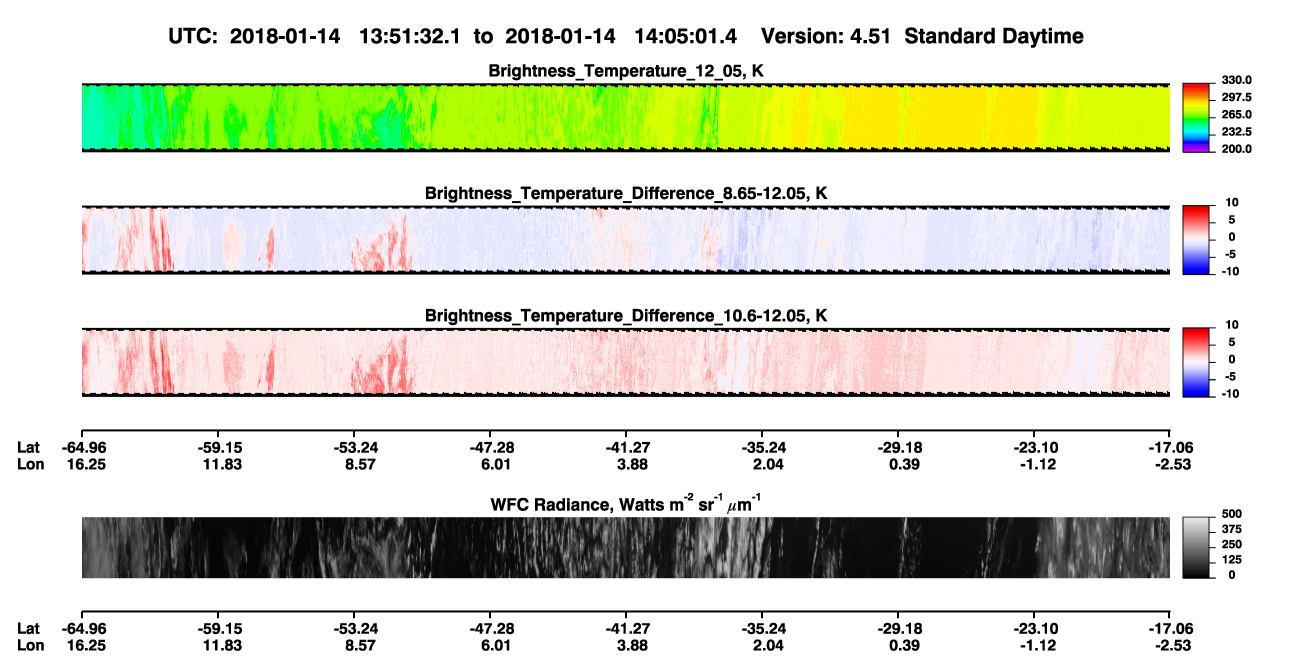Screen dimensions: 1300x667
Task: Click the 500 label on the WFC color bar
Action: coord(1233,512)
